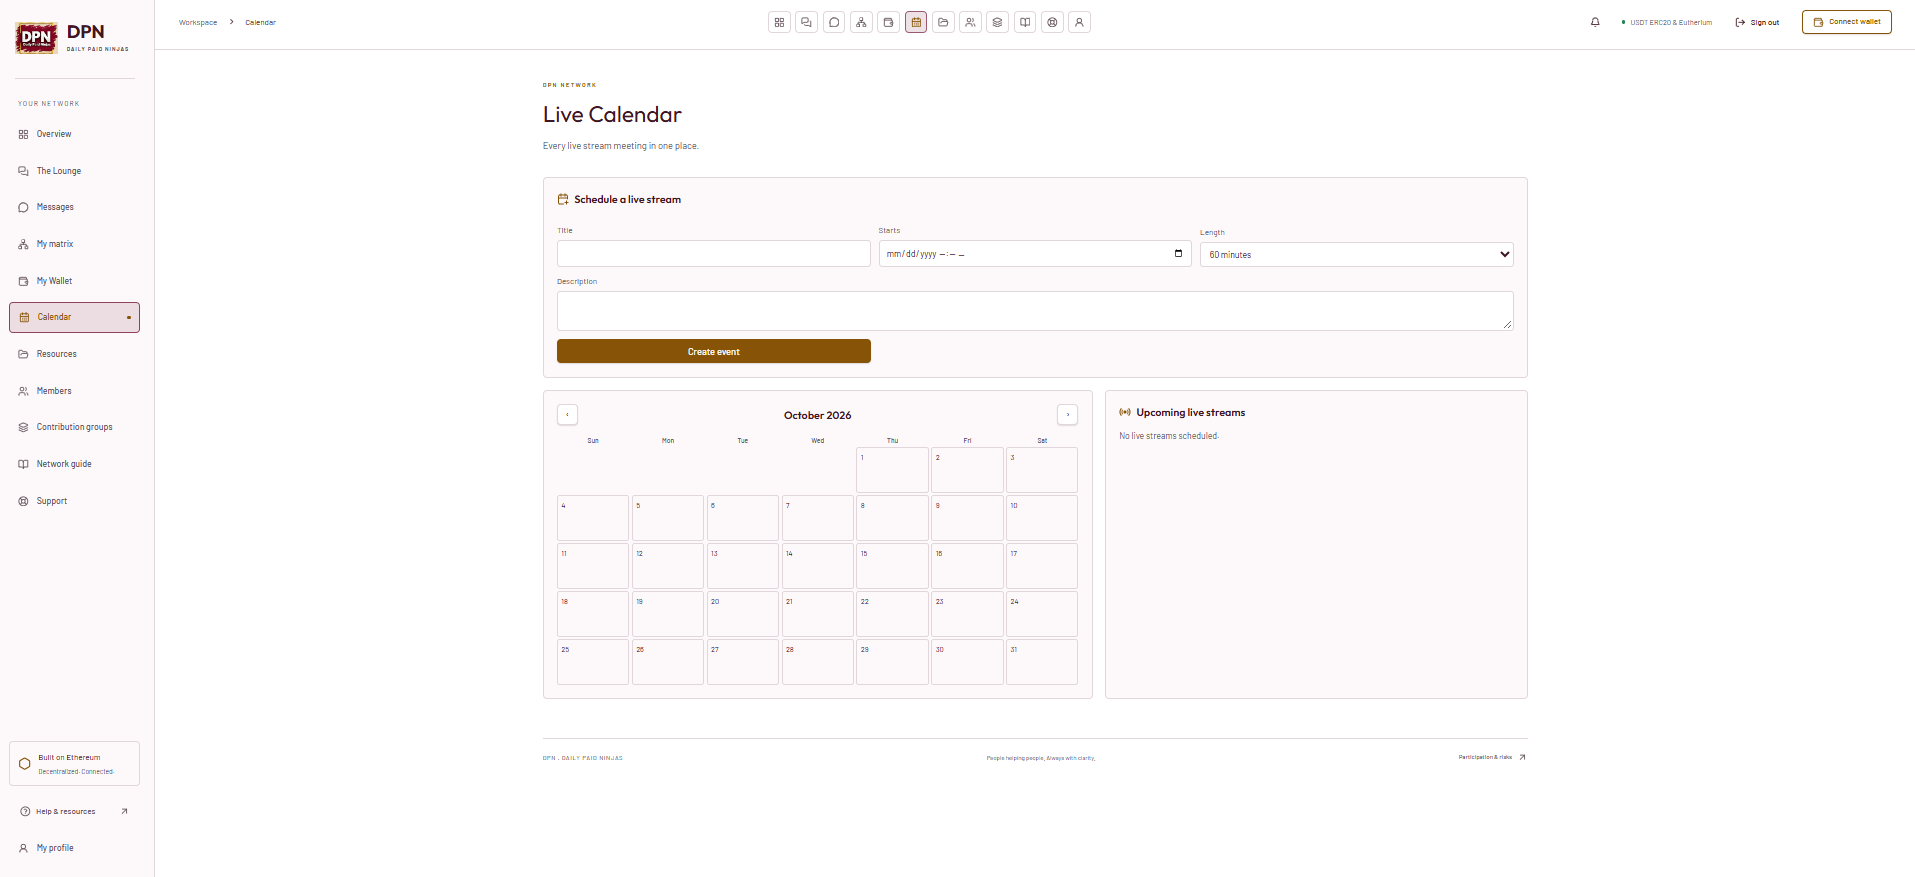Click the DPN Daily Paid Ninjas logo
The image size is (1915, 877).
click(72, 38)
